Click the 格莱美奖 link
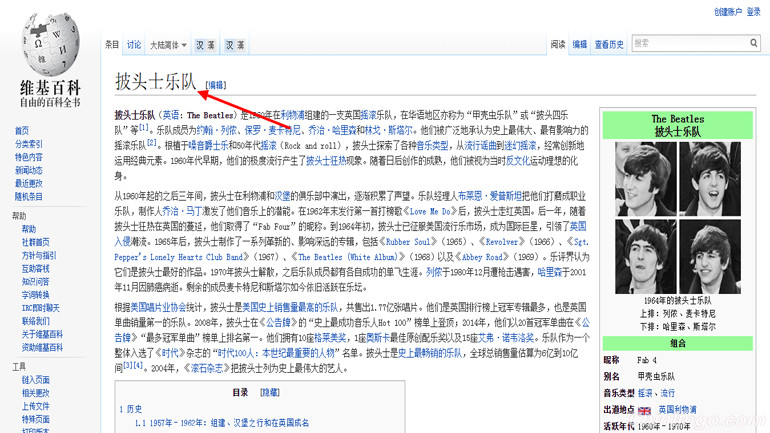The height and width of the screenshot is (433, 770). (330, 338)
